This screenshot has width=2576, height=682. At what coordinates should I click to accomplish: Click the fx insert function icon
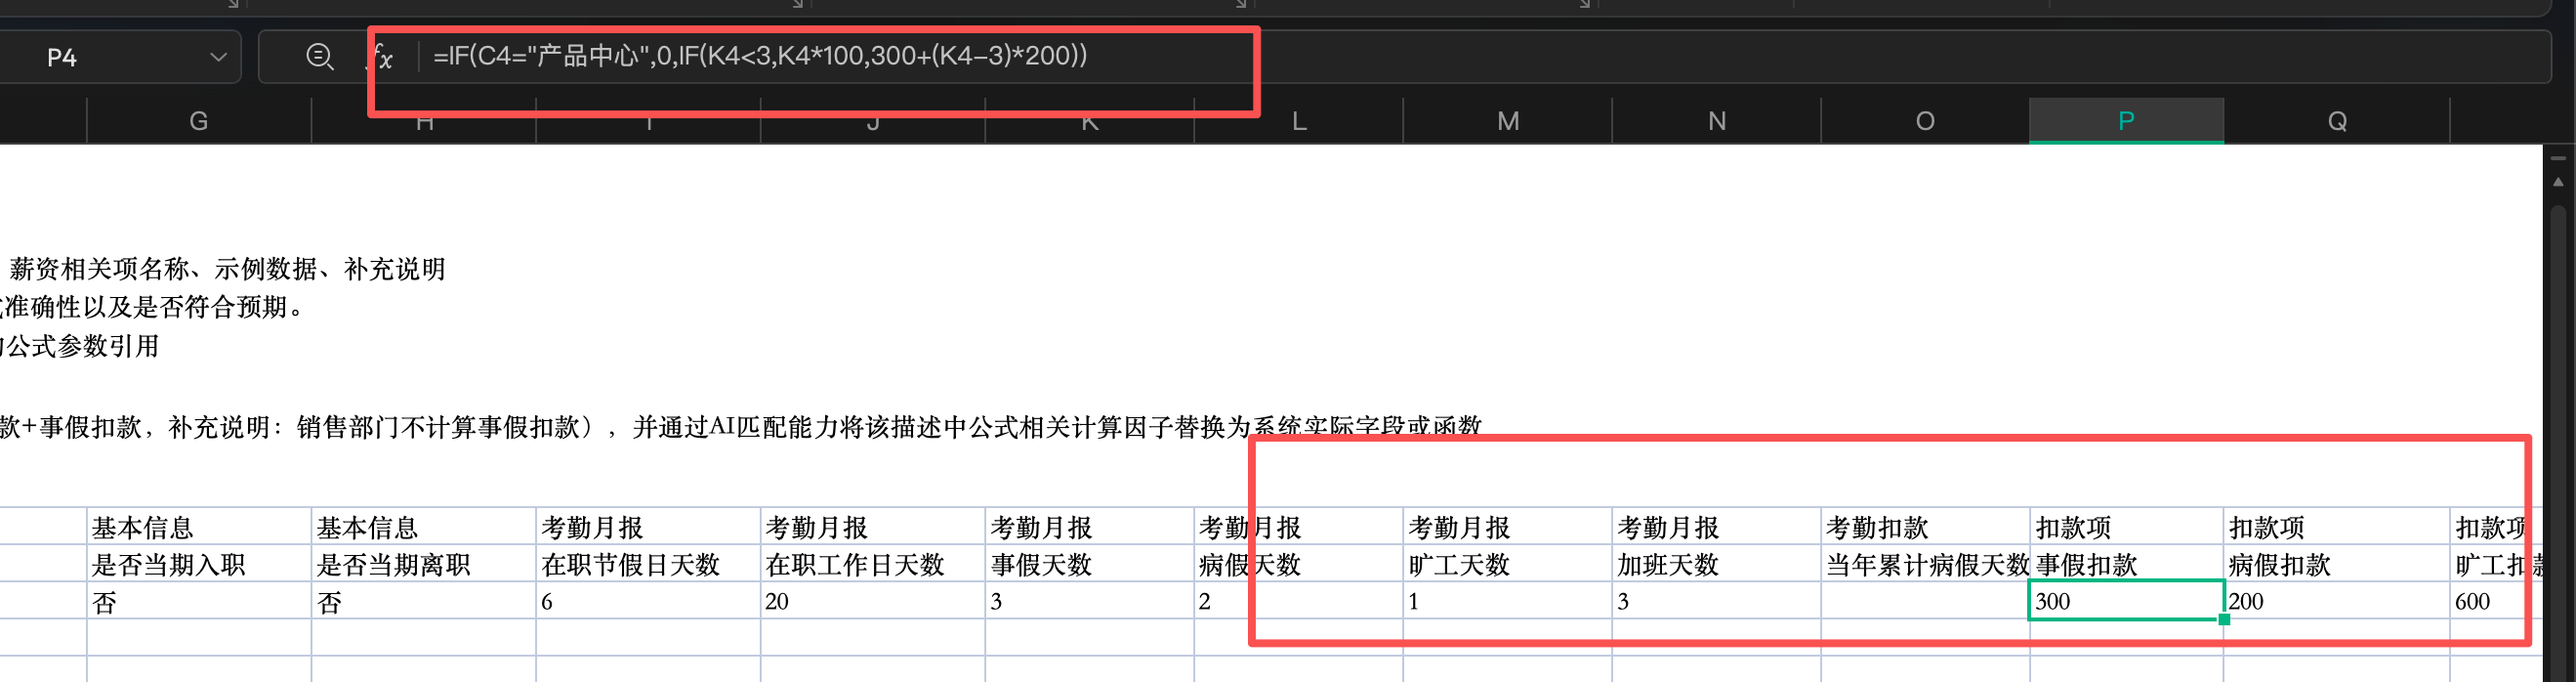(383, 57)
